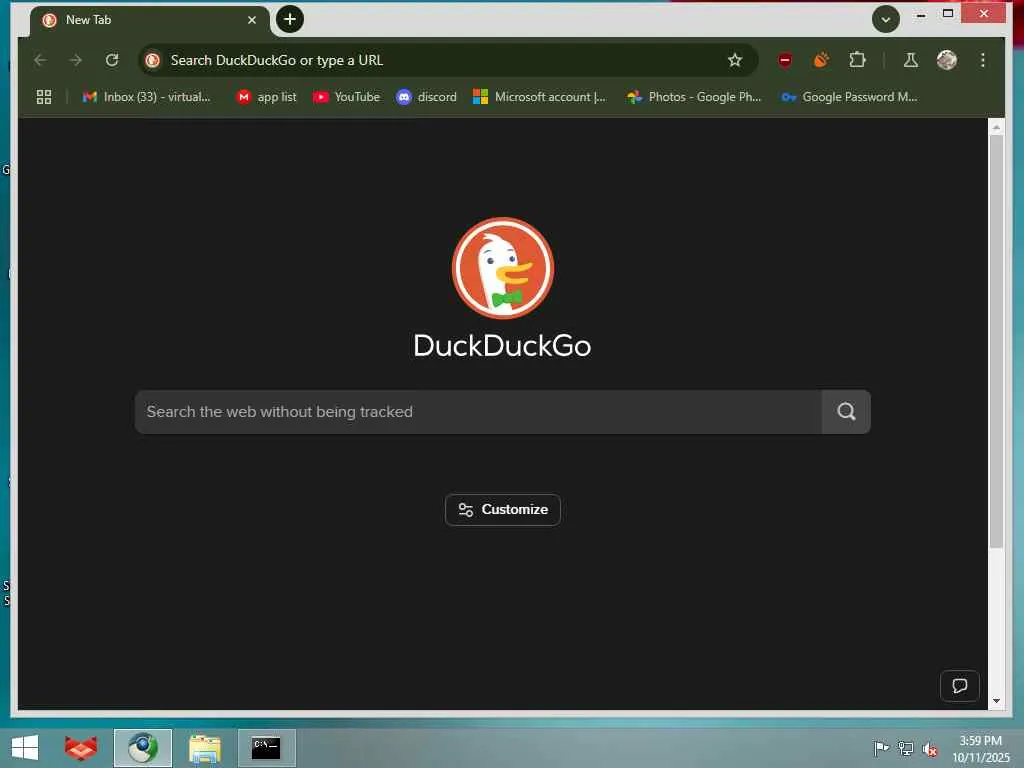Close the New Tab tab
This screenshot has width=1024, height=768.
coord(251,20)
